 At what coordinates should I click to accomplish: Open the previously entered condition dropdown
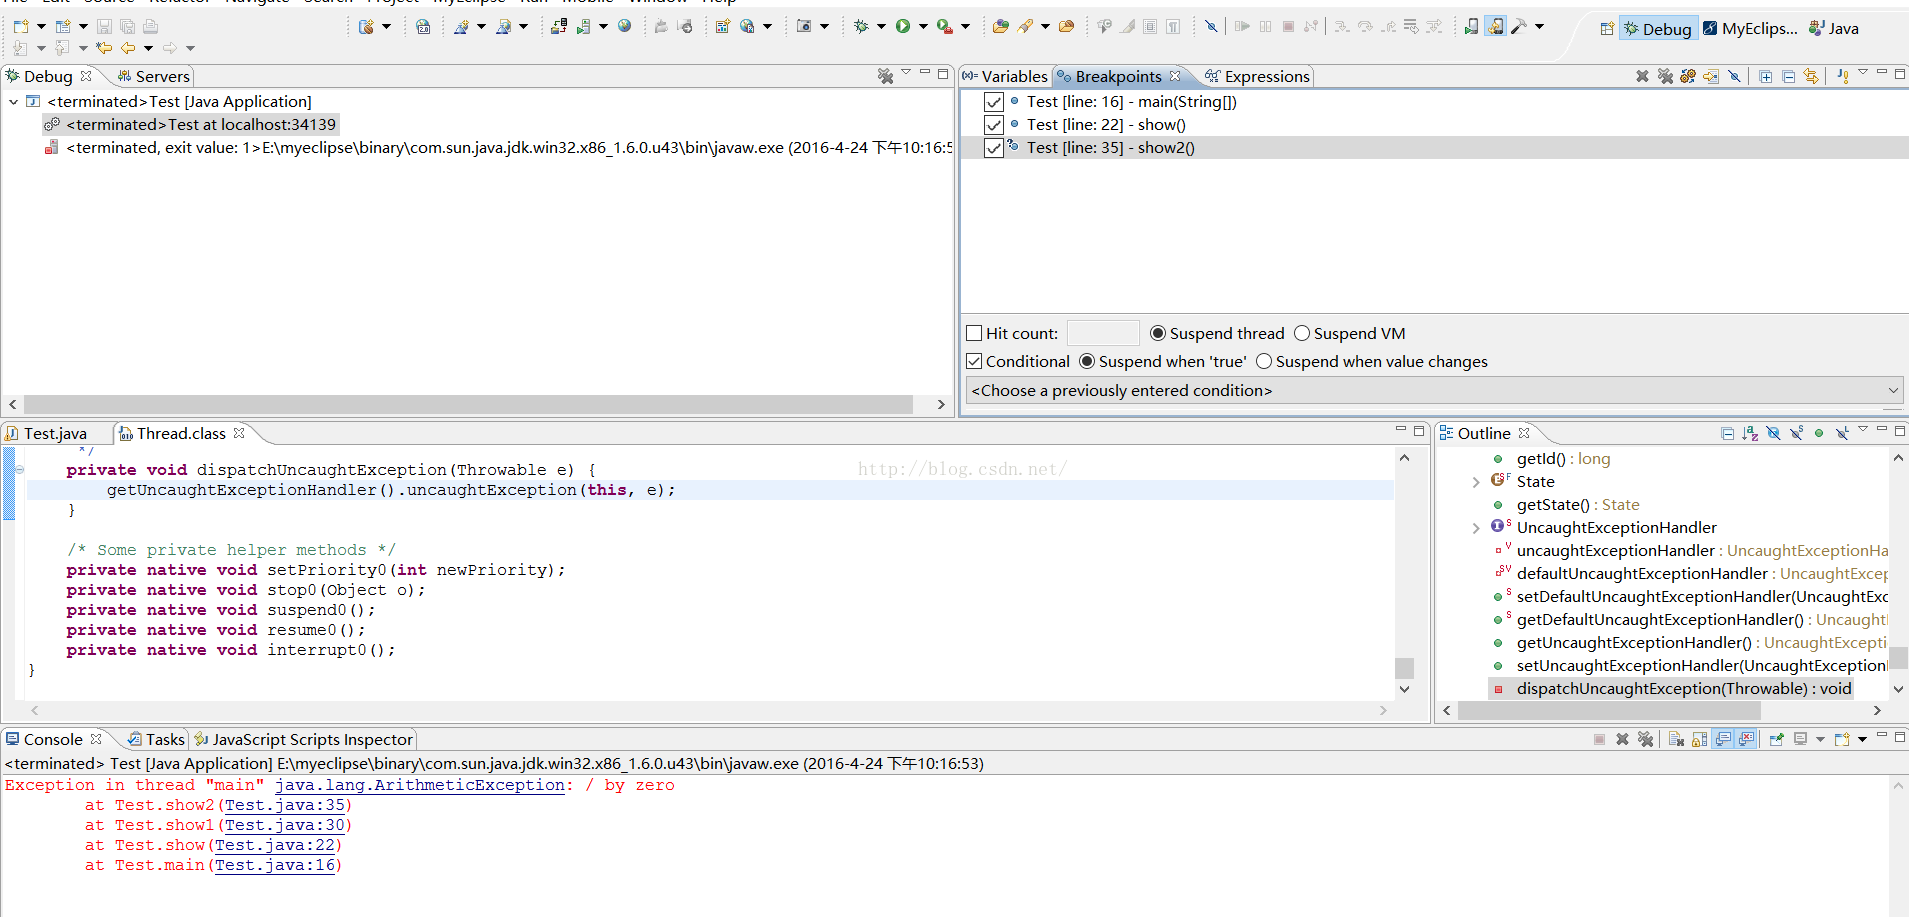pos(1434,390)
